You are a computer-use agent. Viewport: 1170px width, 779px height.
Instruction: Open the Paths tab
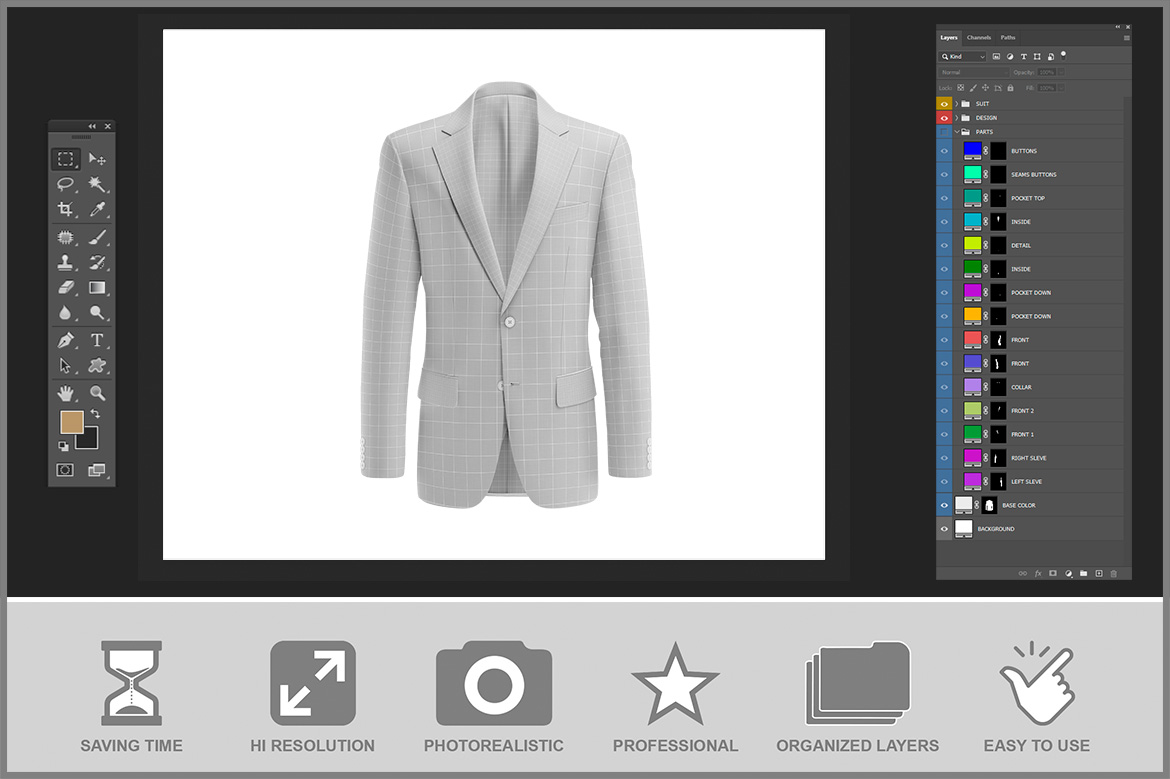(x=1008, y=38)
